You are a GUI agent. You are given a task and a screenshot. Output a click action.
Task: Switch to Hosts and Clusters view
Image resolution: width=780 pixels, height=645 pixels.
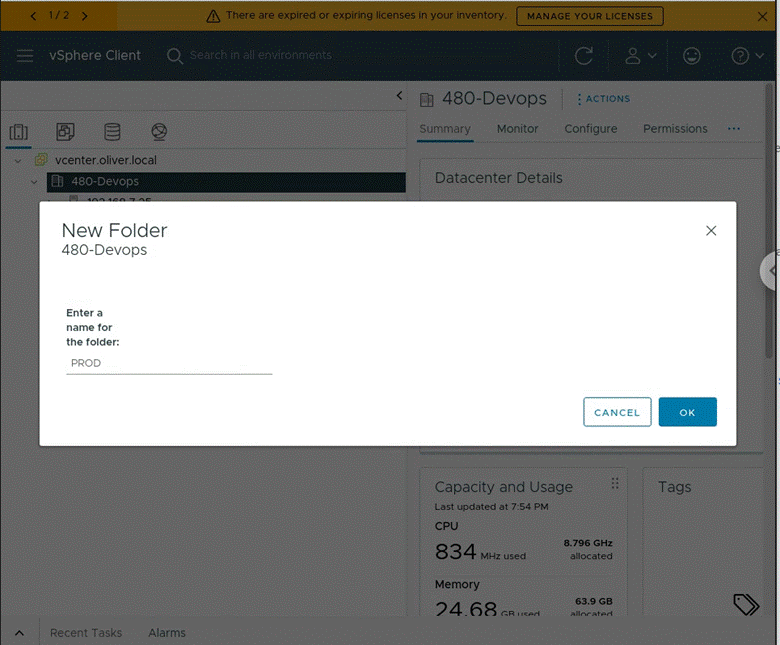click(x=18, y=132)
